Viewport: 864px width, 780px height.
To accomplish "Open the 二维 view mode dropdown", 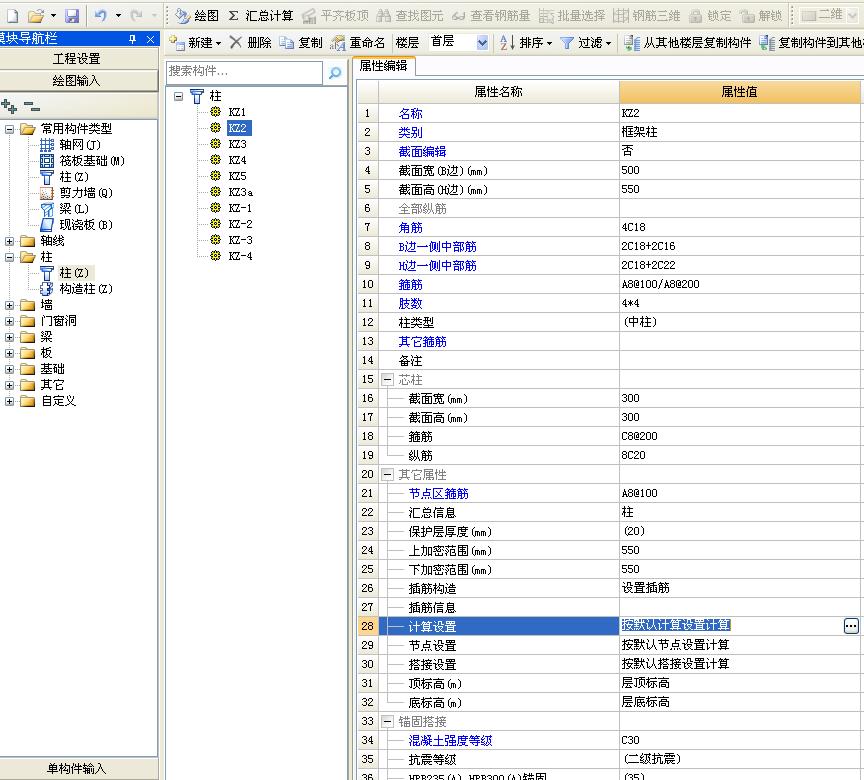I will [x=852, y=15].
